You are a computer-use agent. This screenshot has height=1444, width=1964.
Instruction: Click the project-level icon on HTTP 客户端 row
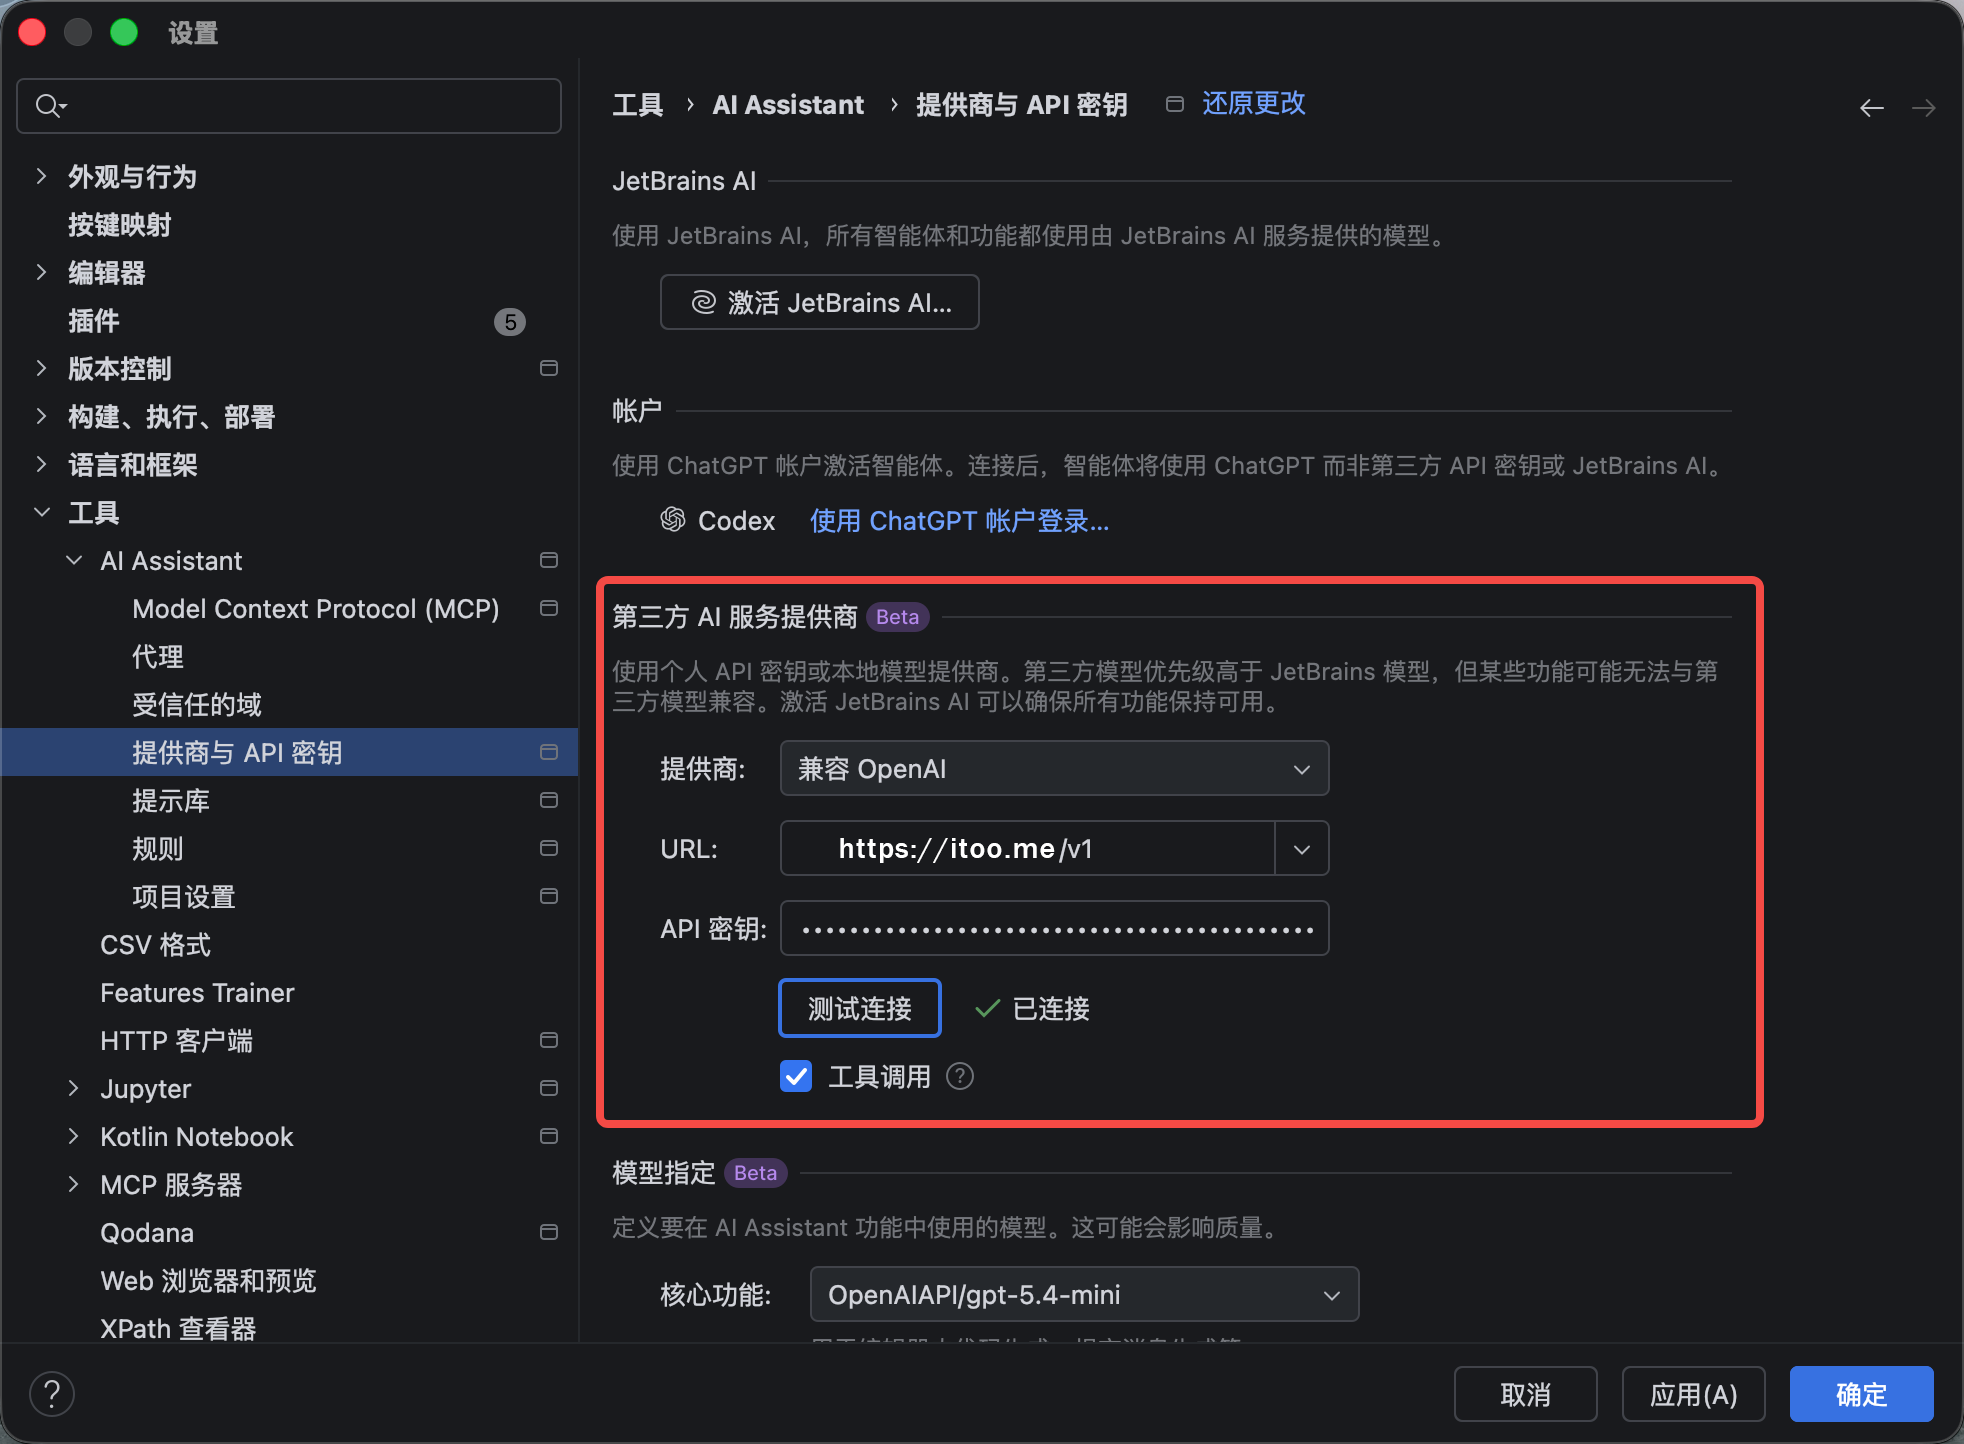click(x=549, y=1040)
